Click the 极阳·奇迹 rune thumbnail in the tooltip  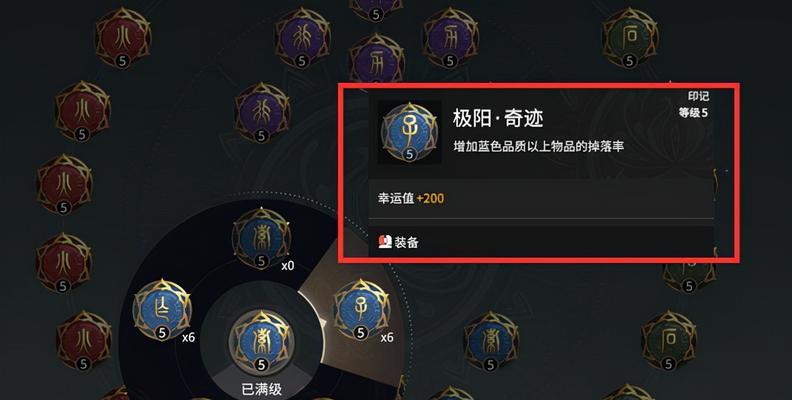pyautogui.click(x=409, y=132)
